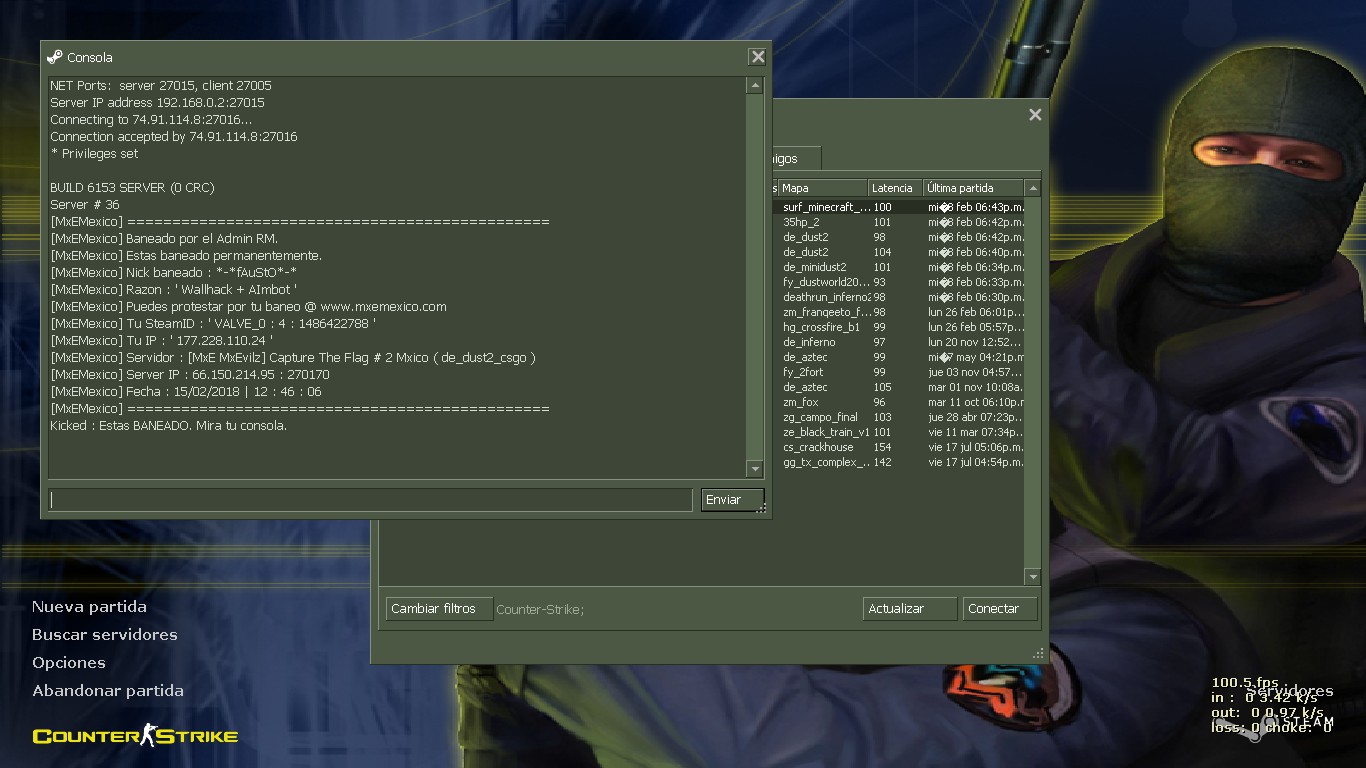Image resolution: width=1366 pixels, height=768 pixels.
Task: Open Opciones from main menu
Action: pos(69,663)
